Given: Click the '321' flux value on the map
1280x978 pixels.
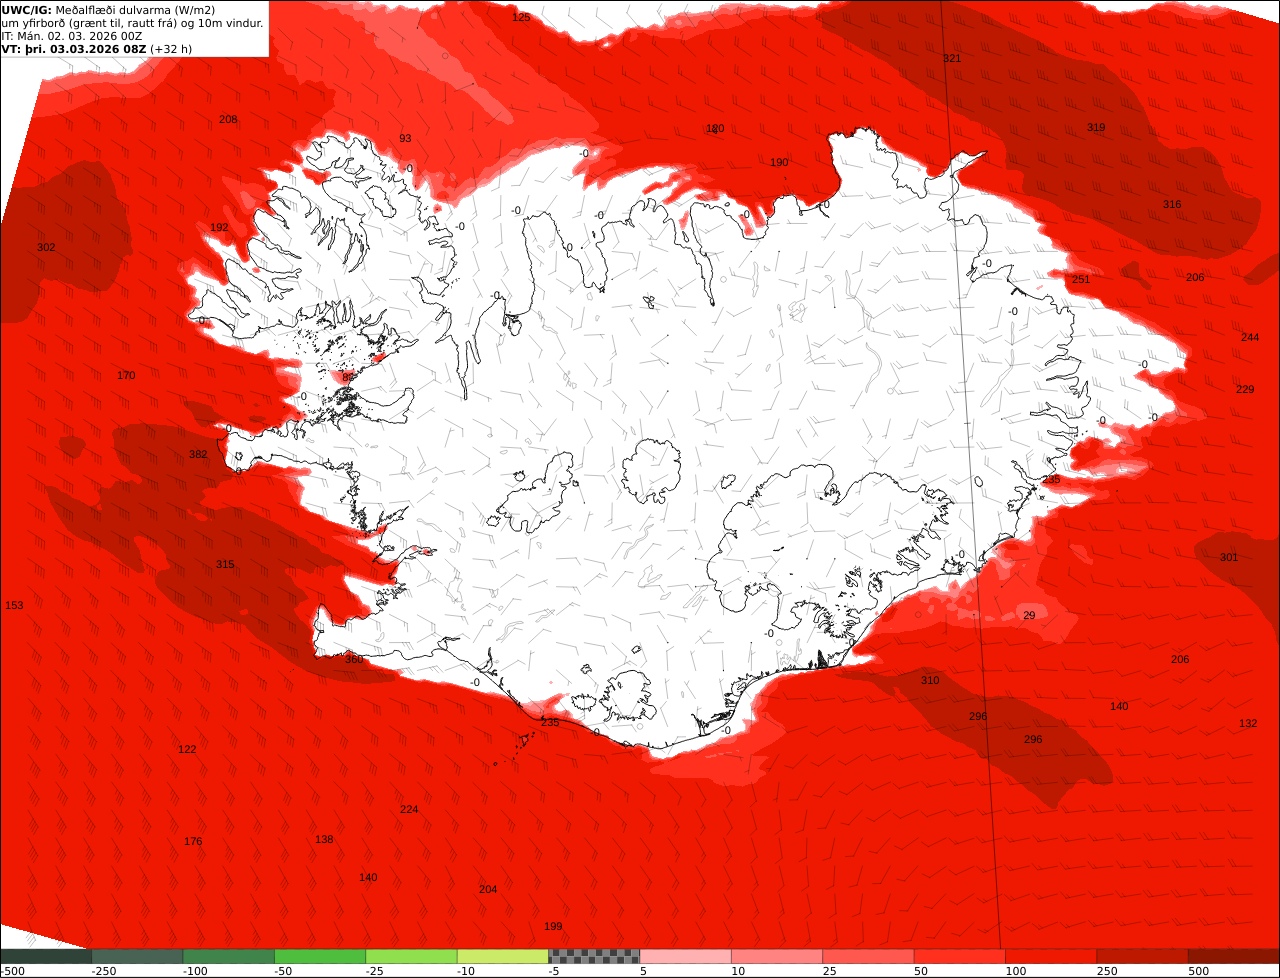Looking at the screenshot, I should point(952,59).
